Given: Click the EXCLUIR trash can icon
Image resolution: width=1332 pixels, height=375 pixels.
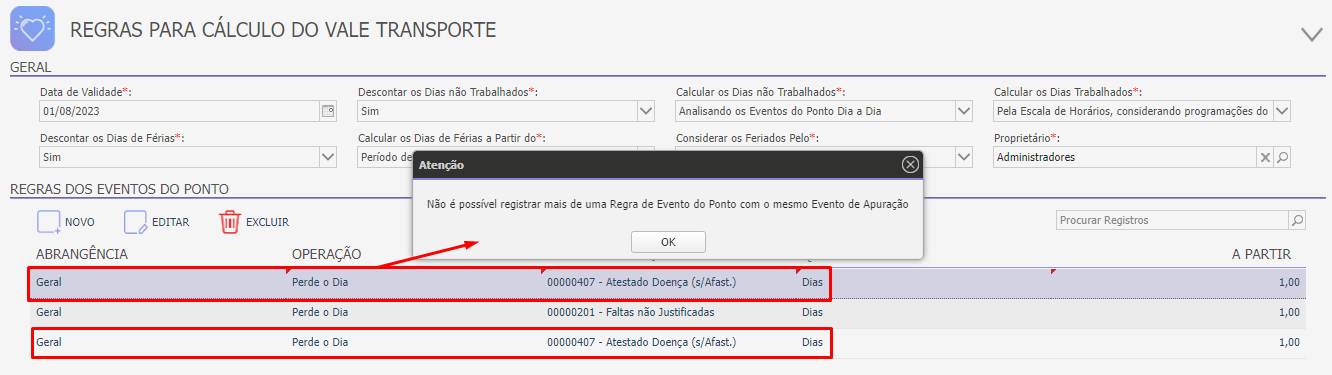Looking at the screenshot, I should click(x=230, y=222).
